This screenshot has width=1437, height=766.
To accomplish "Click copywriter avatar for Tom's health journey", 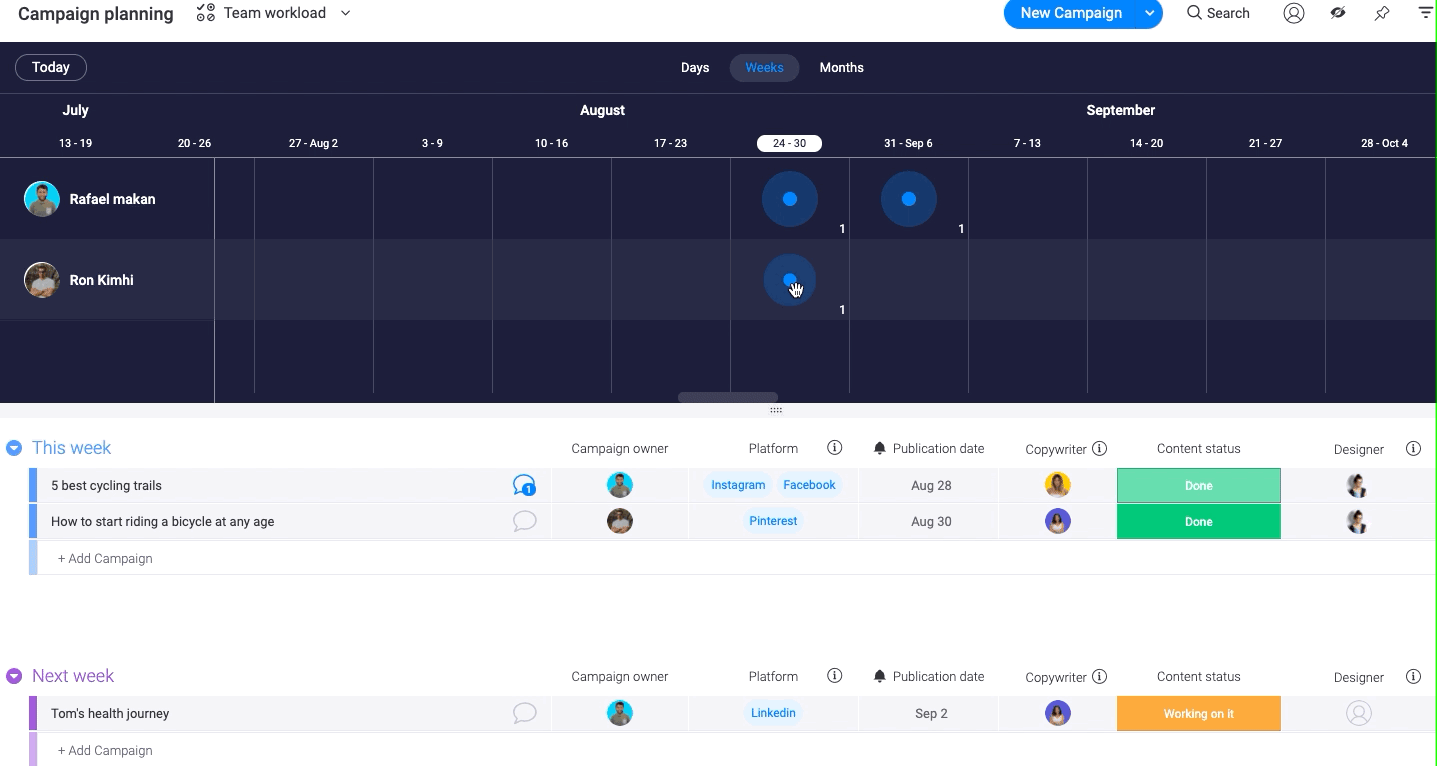I will [x=1058, y=713].
